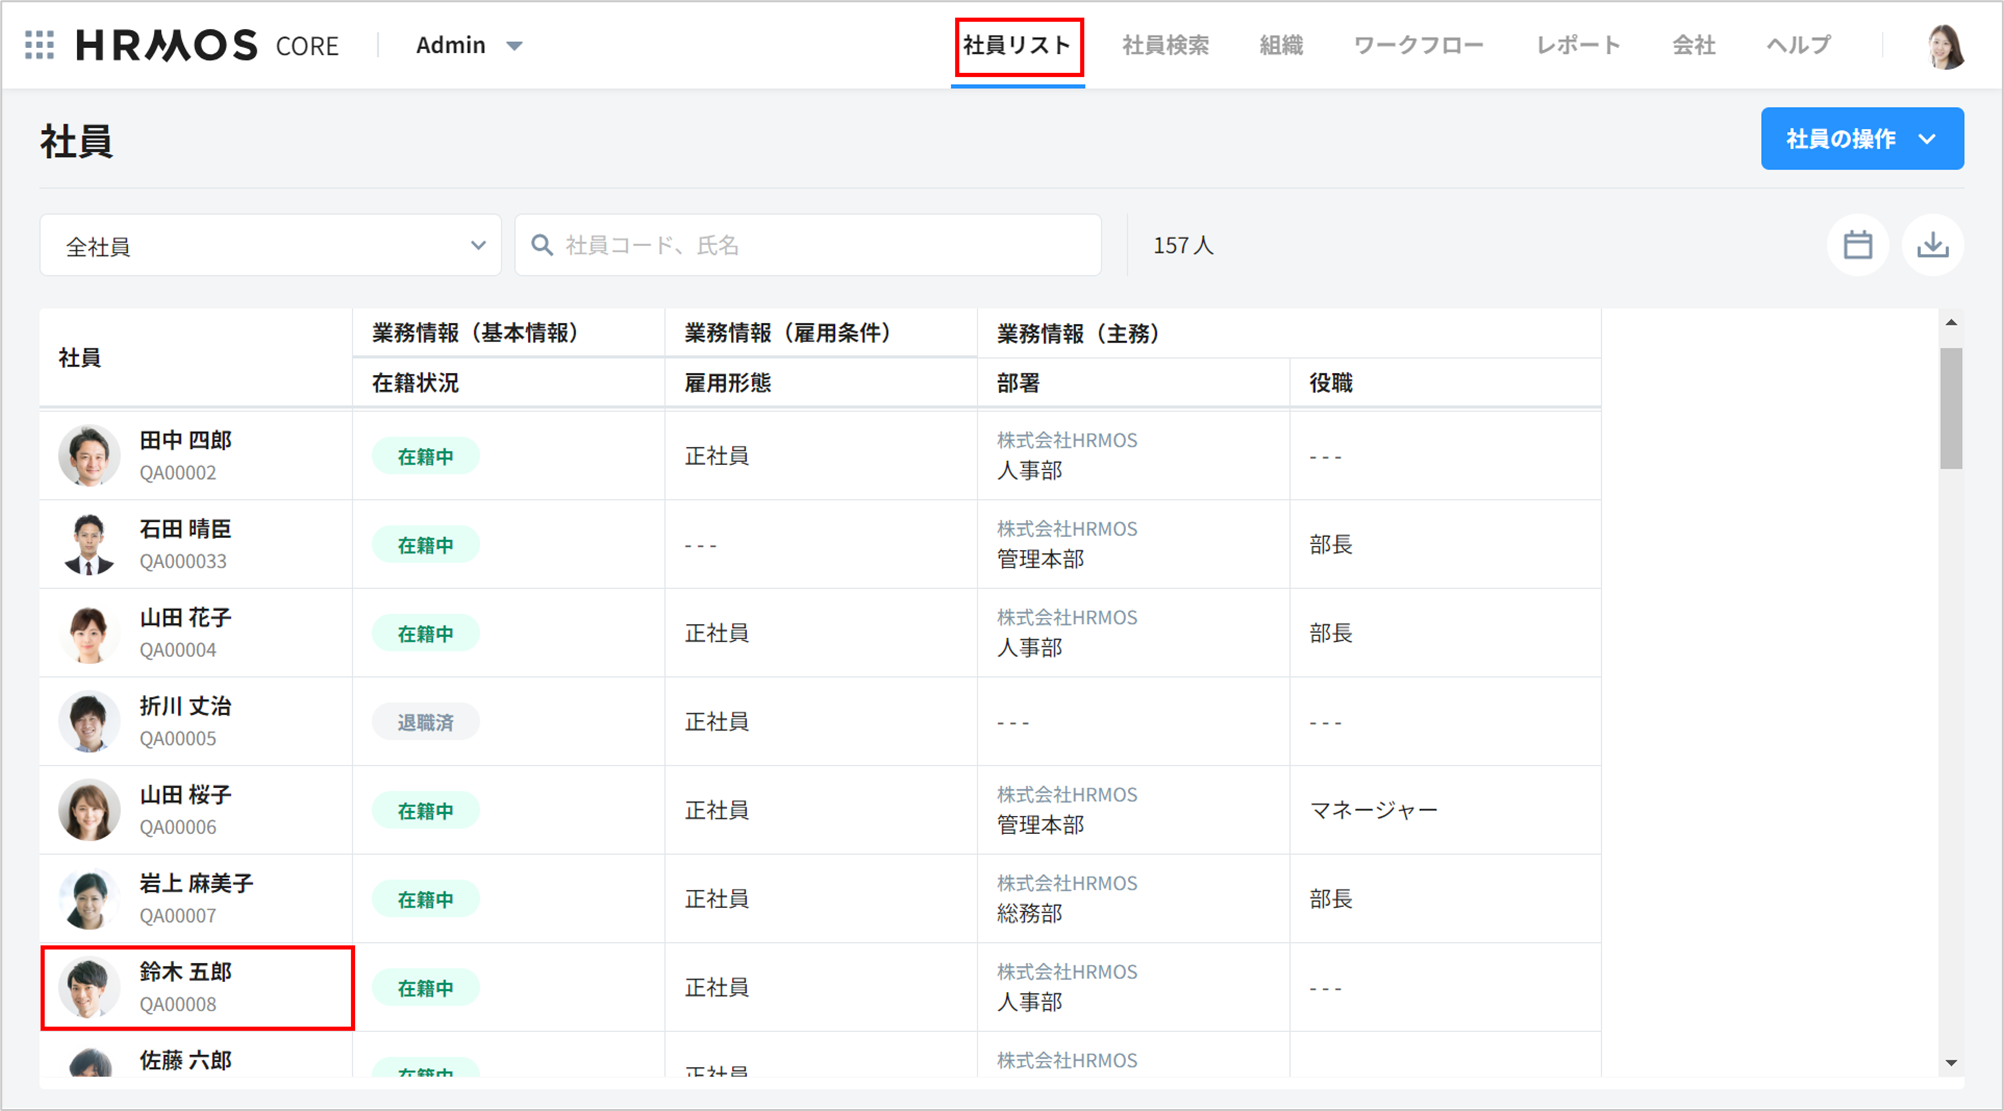Screen dimensions: 2004x1111
Task: Open the 全社員 filter dropdown
Action: coord(270,246)
